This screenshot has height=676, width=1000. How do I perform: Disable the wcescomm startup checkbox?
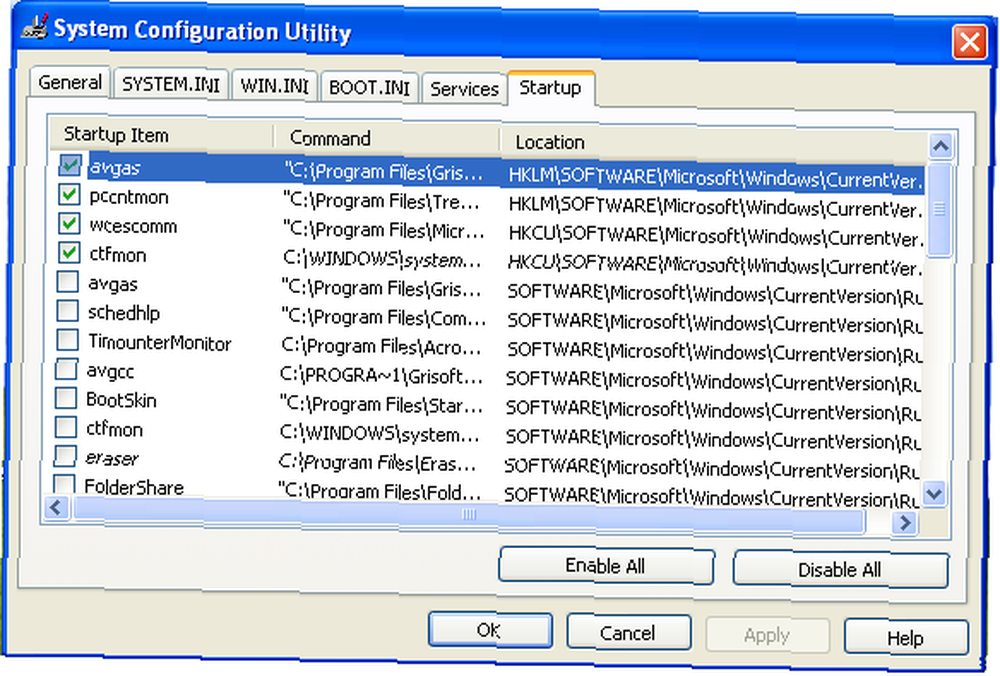click(x=69, y=223)
